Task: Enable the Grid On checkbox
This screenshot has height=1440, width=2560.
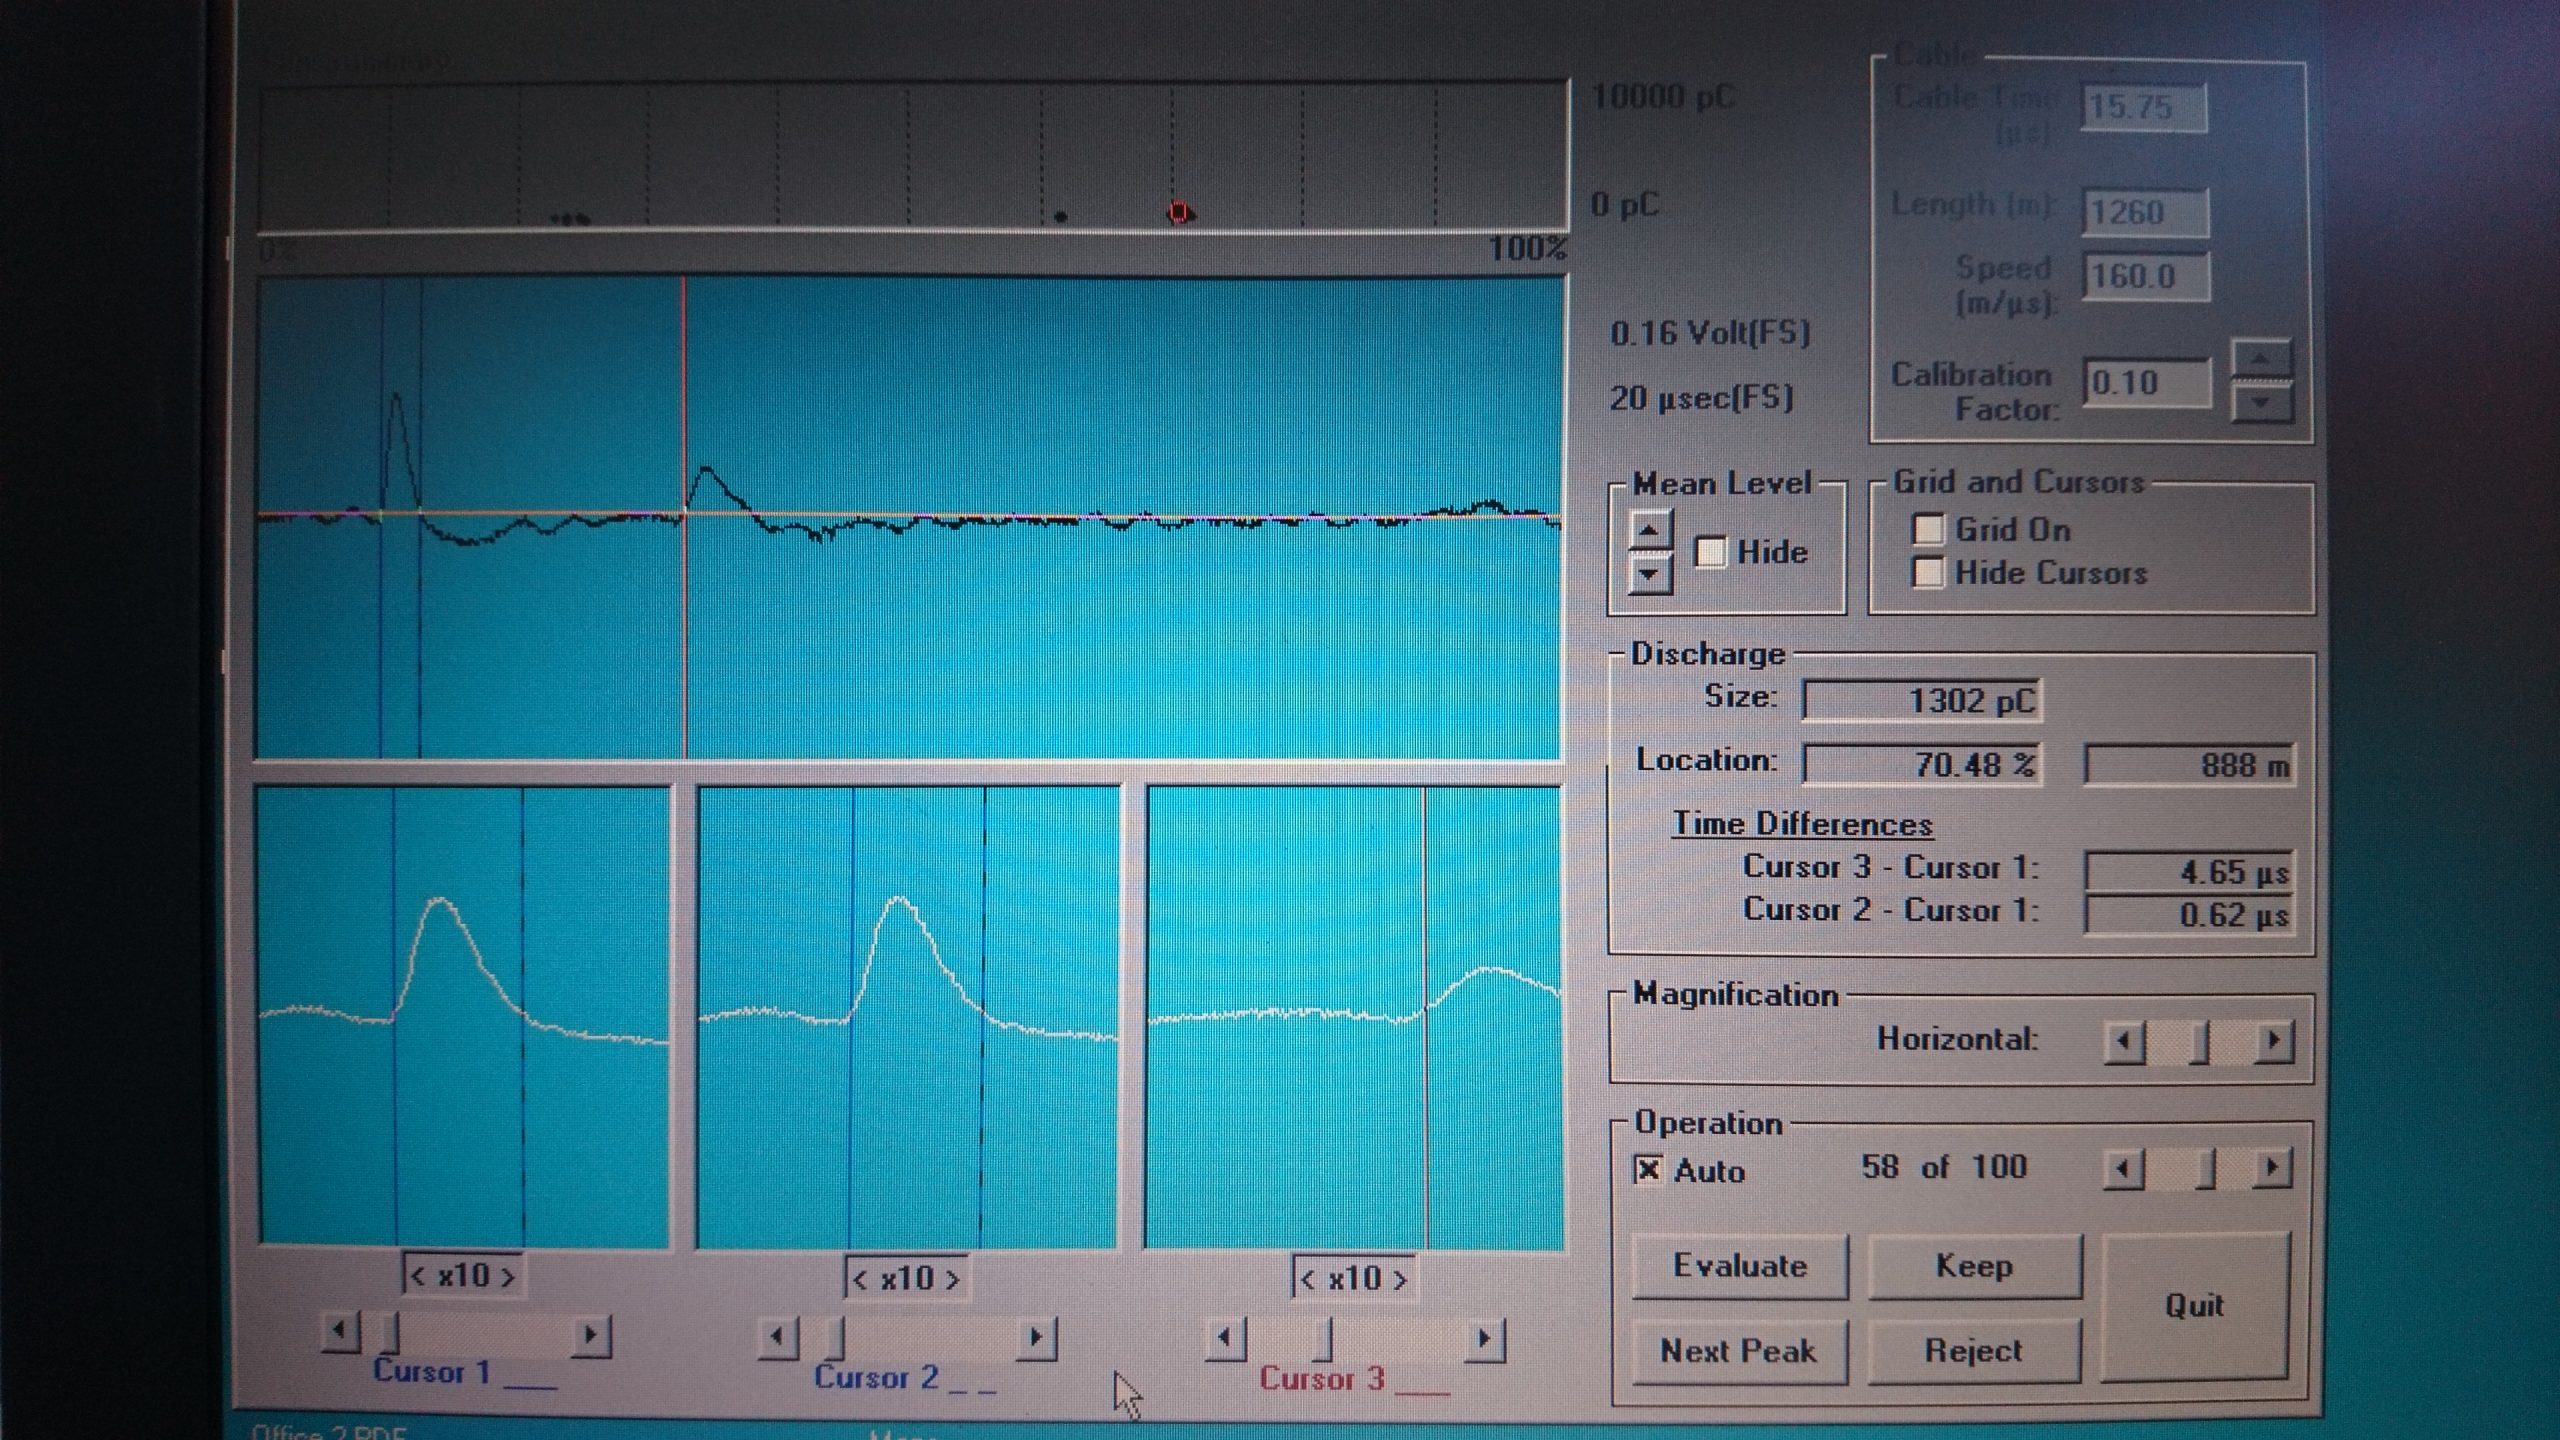Action: click(x=1927, y=529)
